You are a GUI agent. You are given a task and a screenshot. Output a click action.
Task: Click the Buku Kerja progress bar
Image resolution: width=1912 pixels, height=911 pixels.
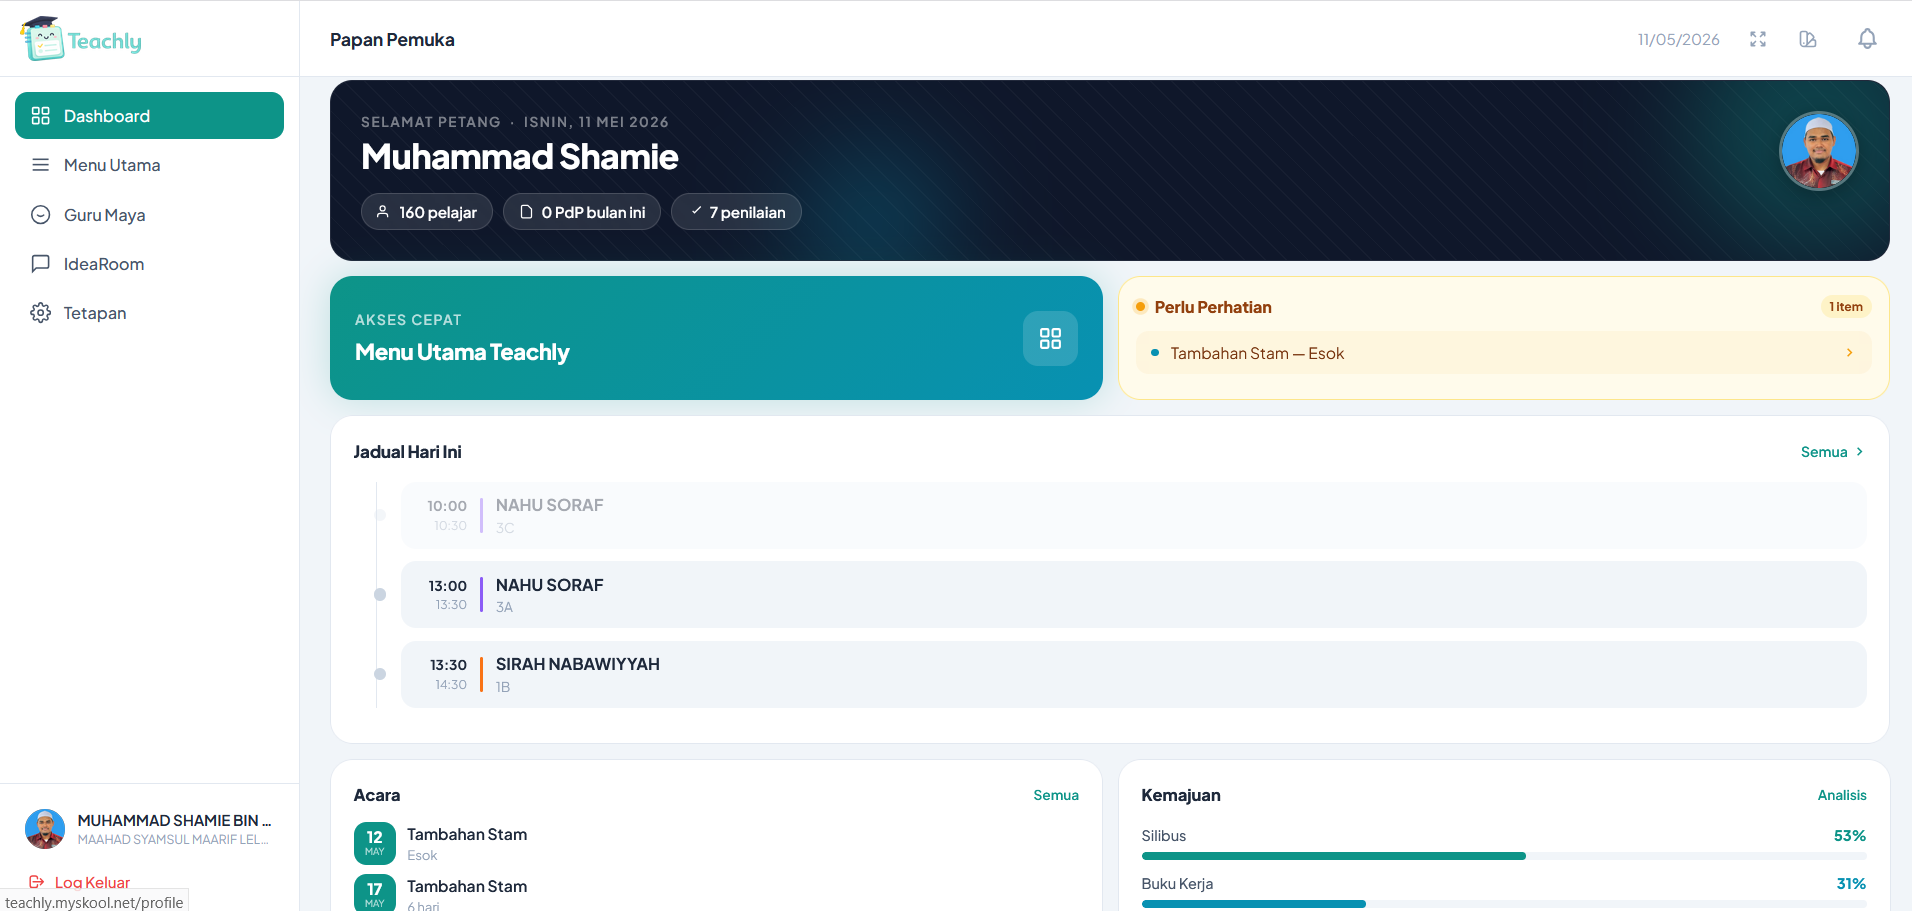(1504, 904)
